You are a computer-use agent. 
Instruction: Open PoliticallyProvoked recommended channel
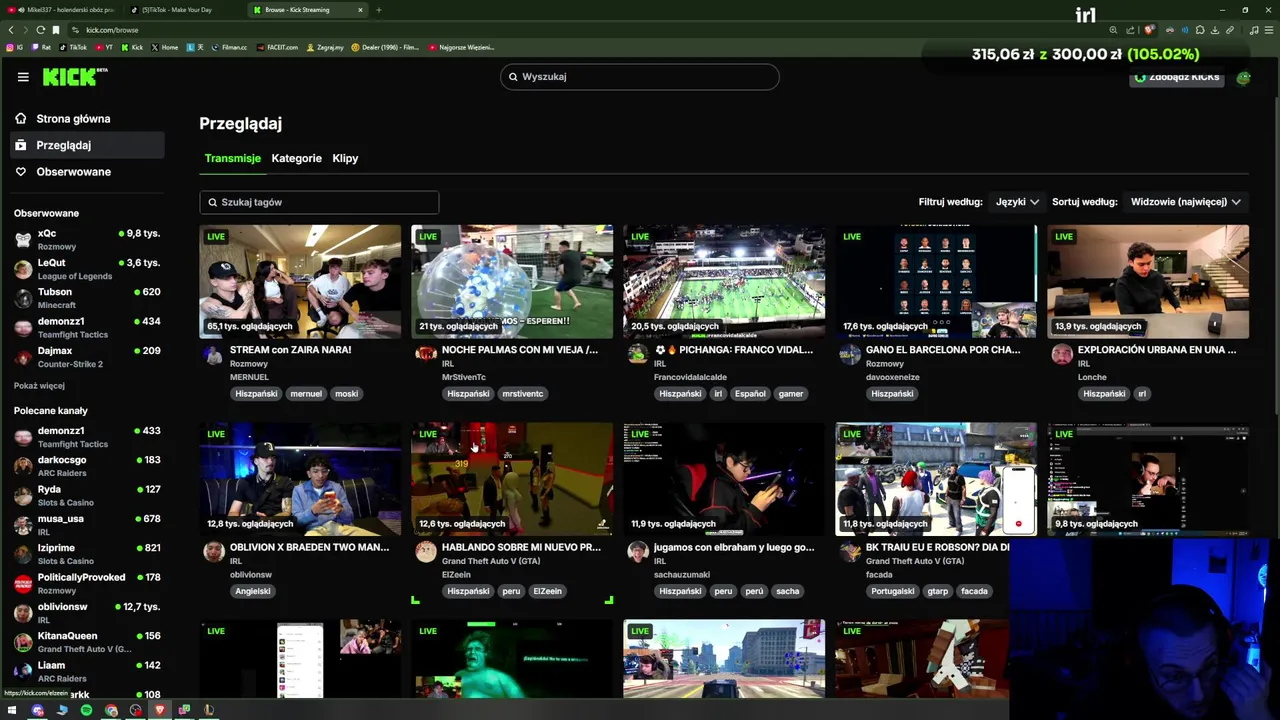pyautogui.click(x=87, y=583)
